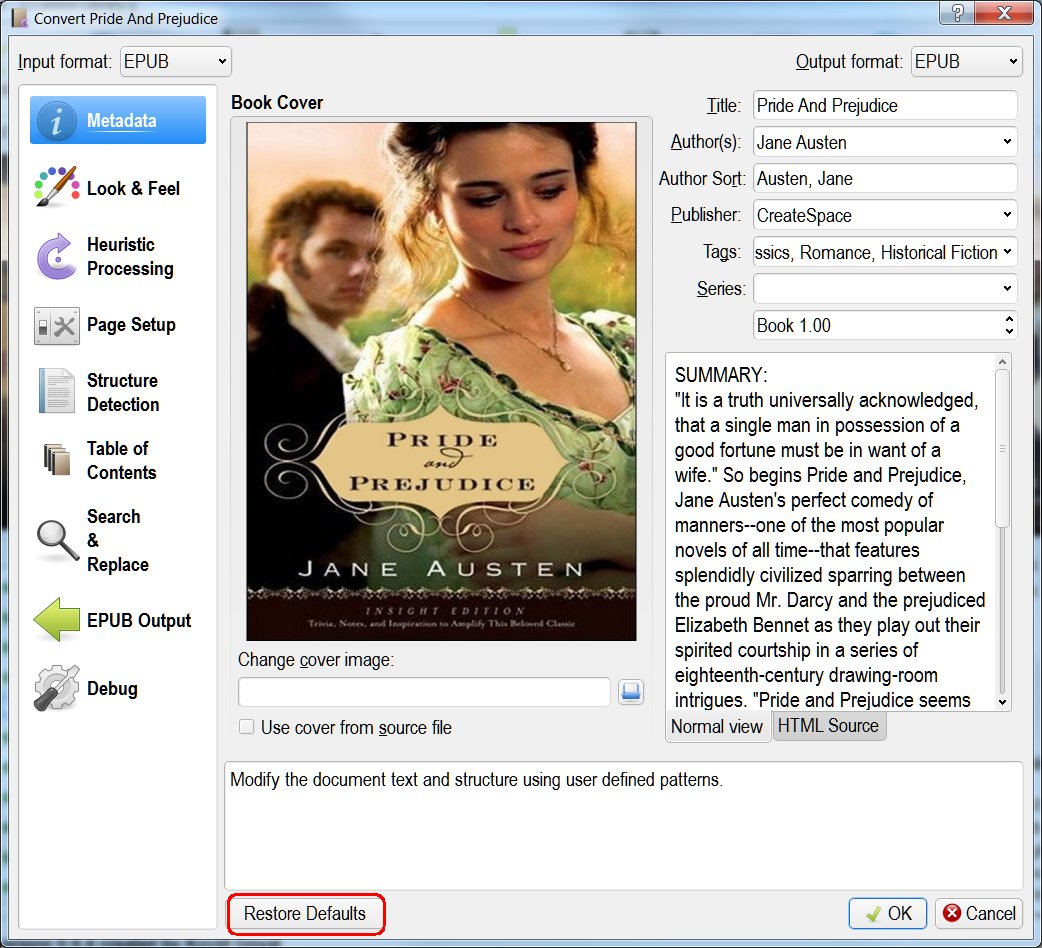The height and width of the screenshot is (948, 1042).
Task: Click the Author Sort input field
Action: tap(885, 178)
